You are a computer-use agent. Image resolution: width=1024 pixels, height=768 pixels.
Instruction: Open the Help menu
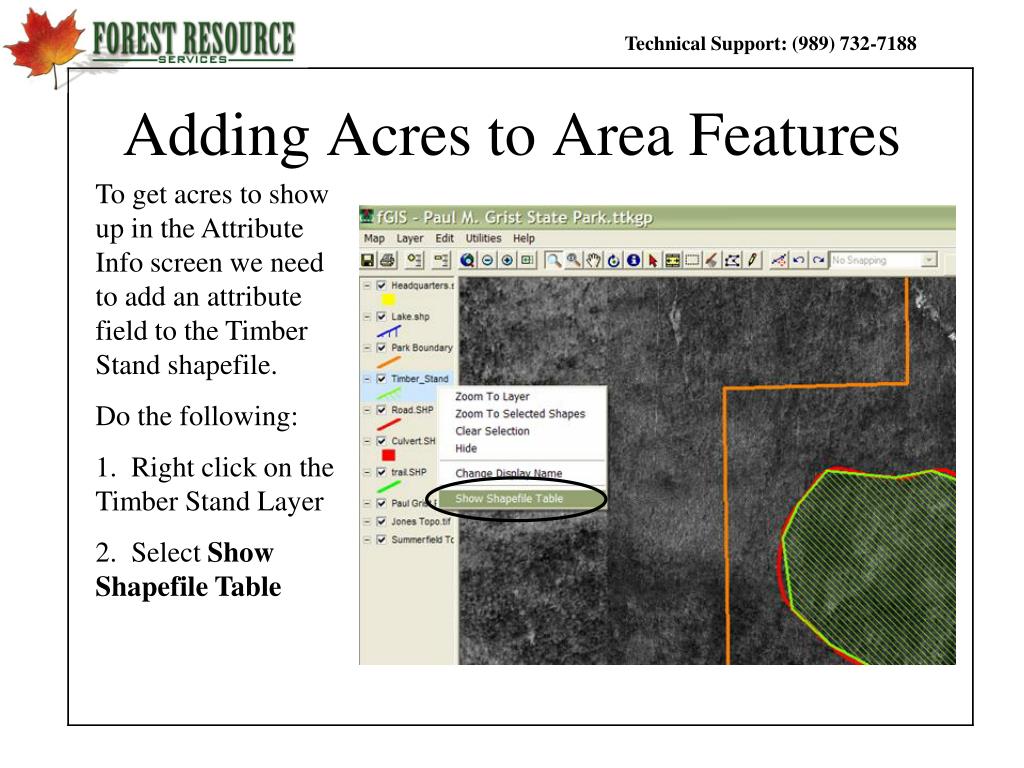[x=524, y=238]
